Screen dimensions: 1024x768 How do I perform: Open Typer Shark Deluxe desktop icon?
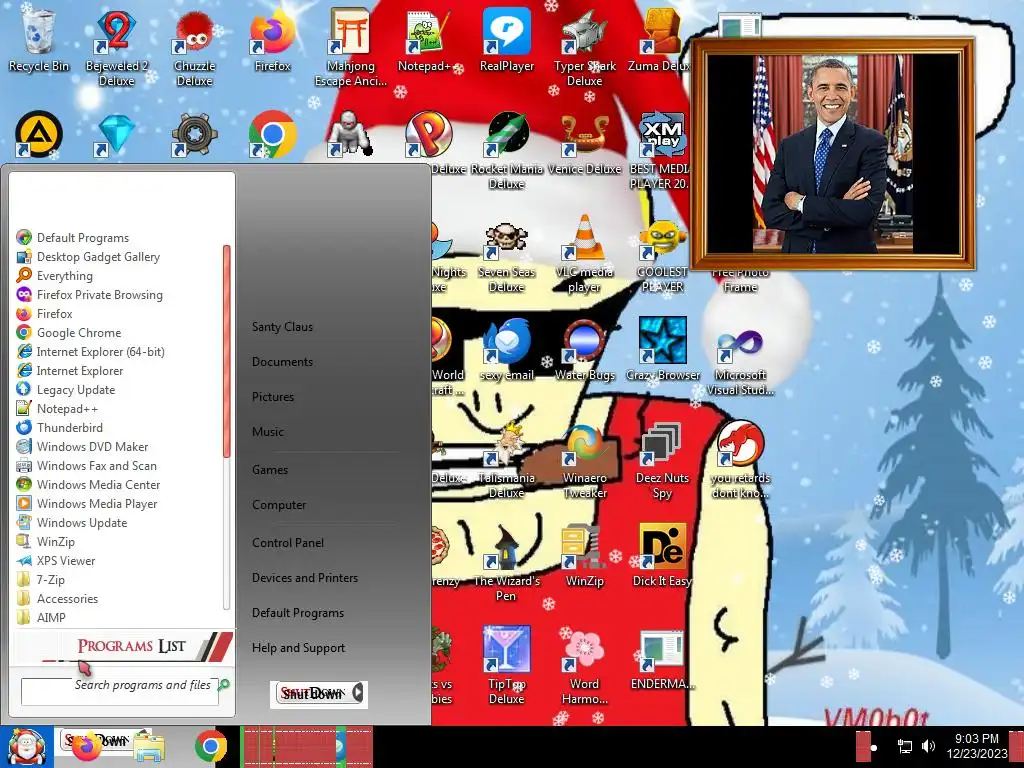(584, 46)
